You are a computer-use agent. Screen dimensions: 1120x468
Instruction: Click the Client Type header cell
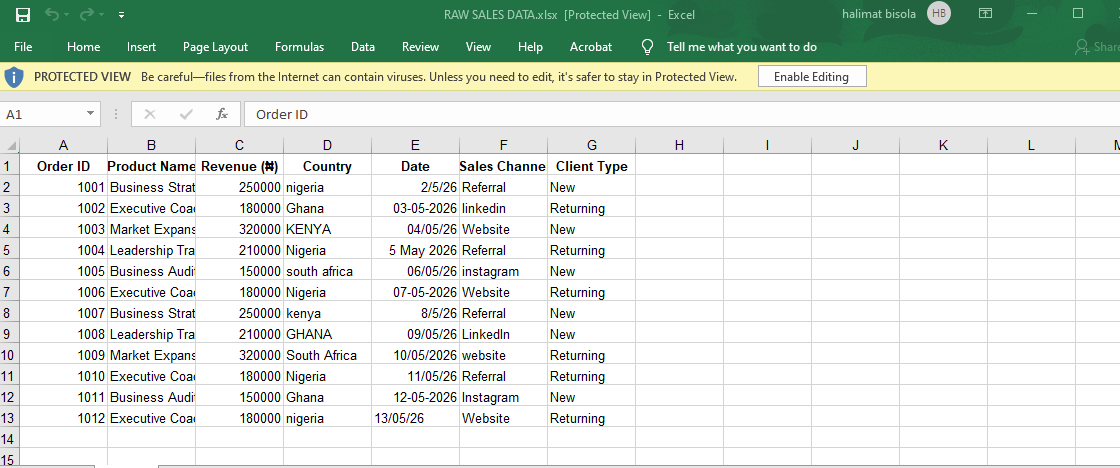[591, 166]
